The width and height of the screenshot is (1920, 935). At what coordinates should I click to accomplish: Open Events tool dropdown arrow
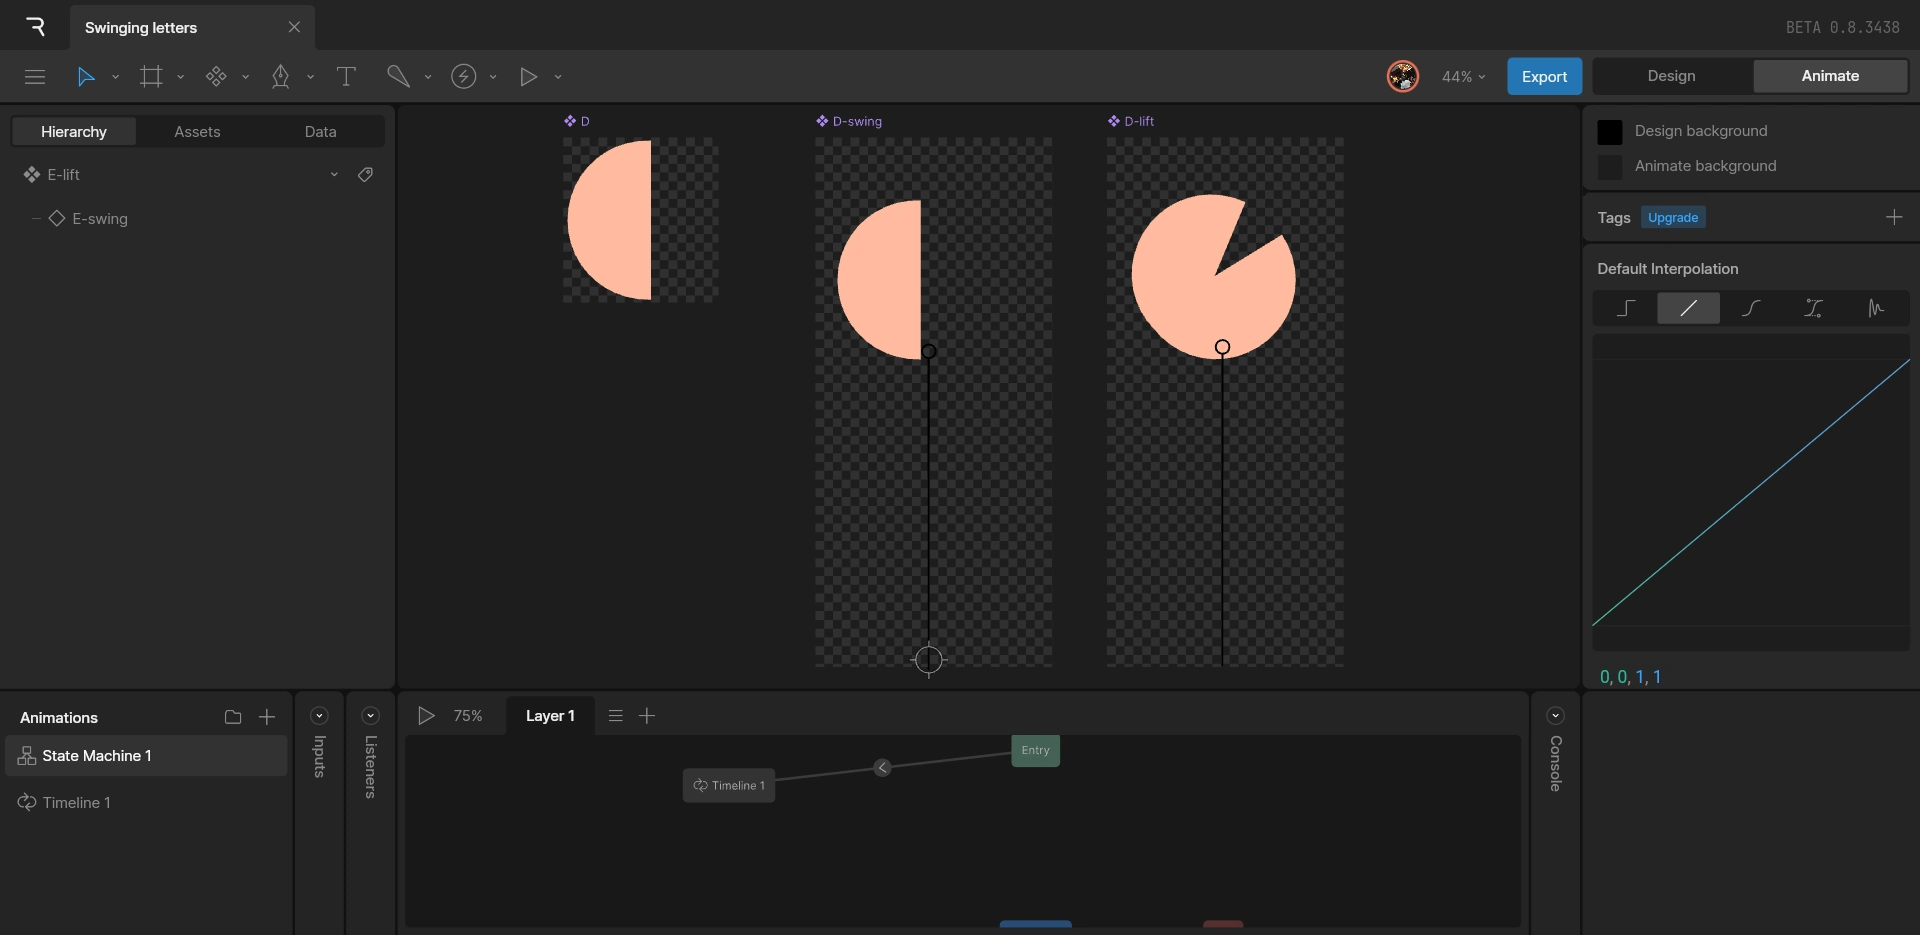coord(492,77)
